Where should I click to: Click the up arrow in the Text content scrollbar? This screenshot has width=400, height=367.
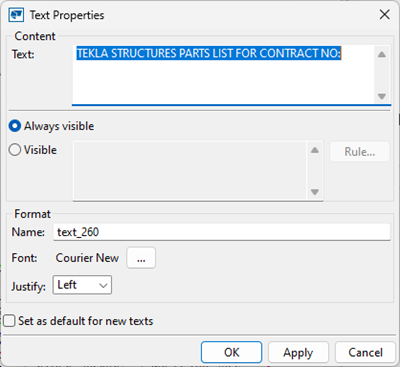(x=382, y=55)
